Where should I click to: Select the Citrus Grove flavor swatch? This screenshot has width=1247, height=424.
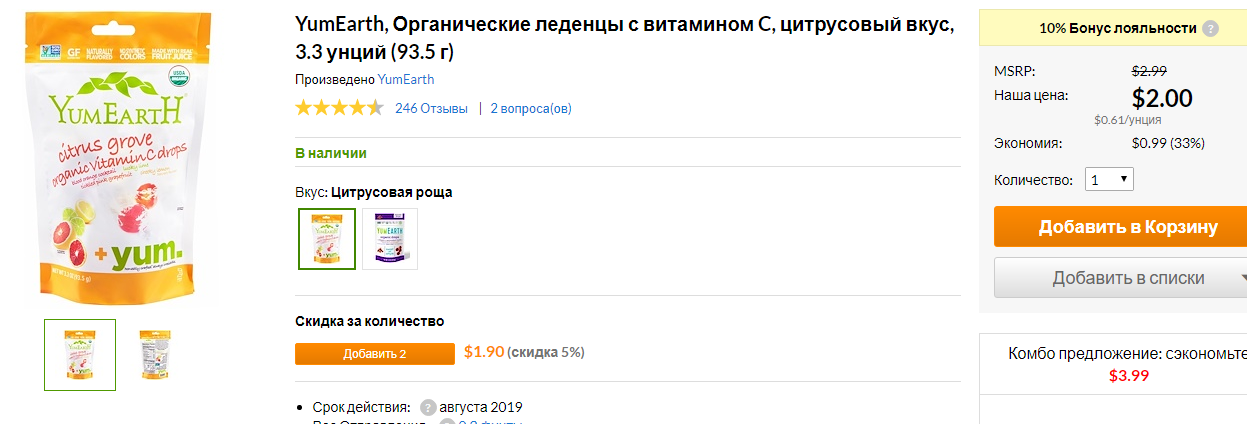coord(327,239)
